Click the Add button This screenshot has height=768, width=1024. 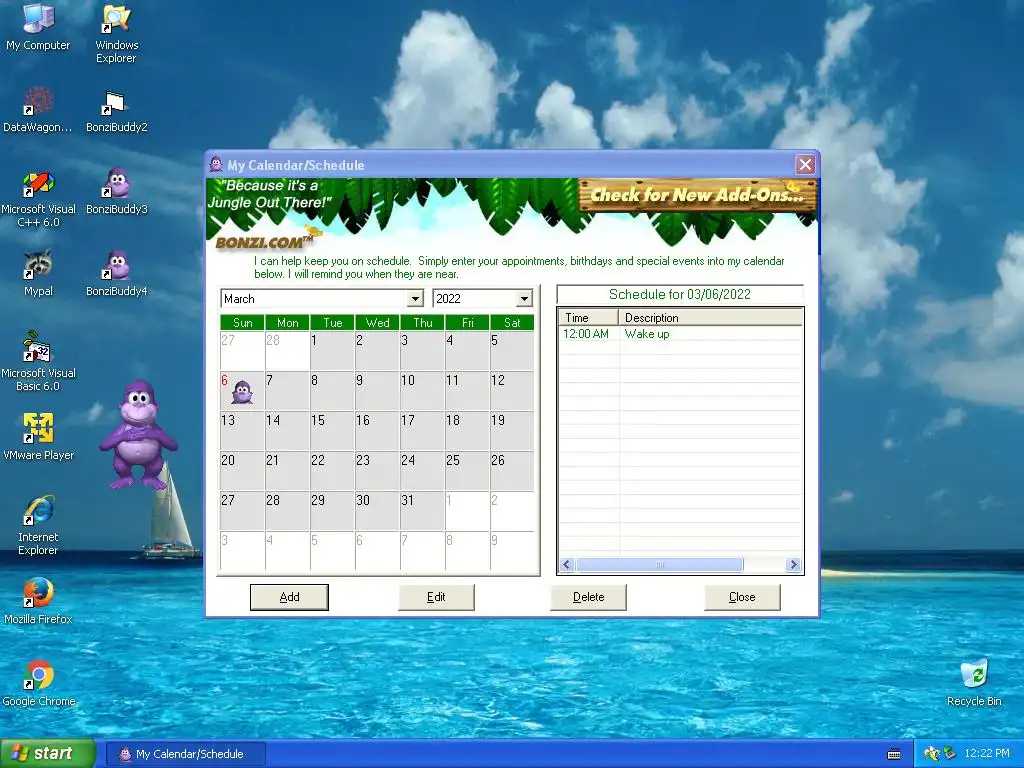[289, 597]
